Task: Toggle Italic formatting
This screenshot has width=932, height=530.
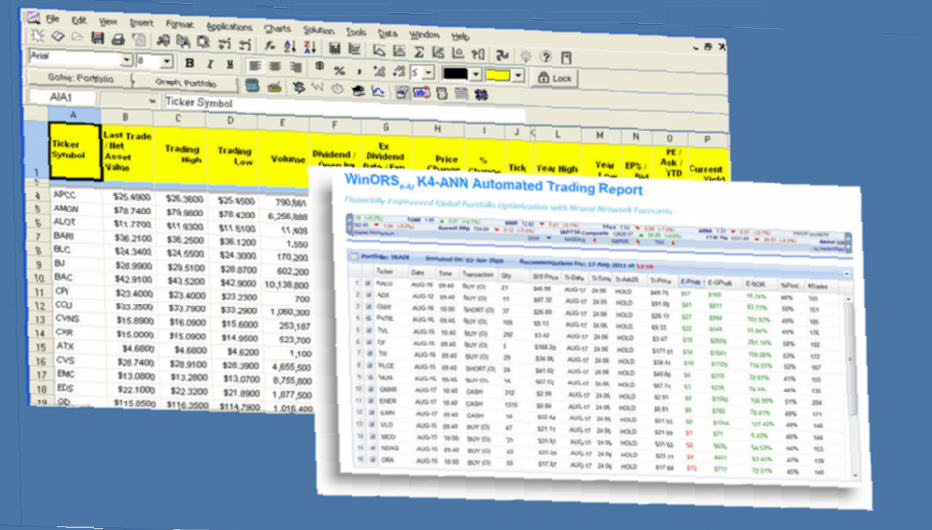Action: point(208,64)
